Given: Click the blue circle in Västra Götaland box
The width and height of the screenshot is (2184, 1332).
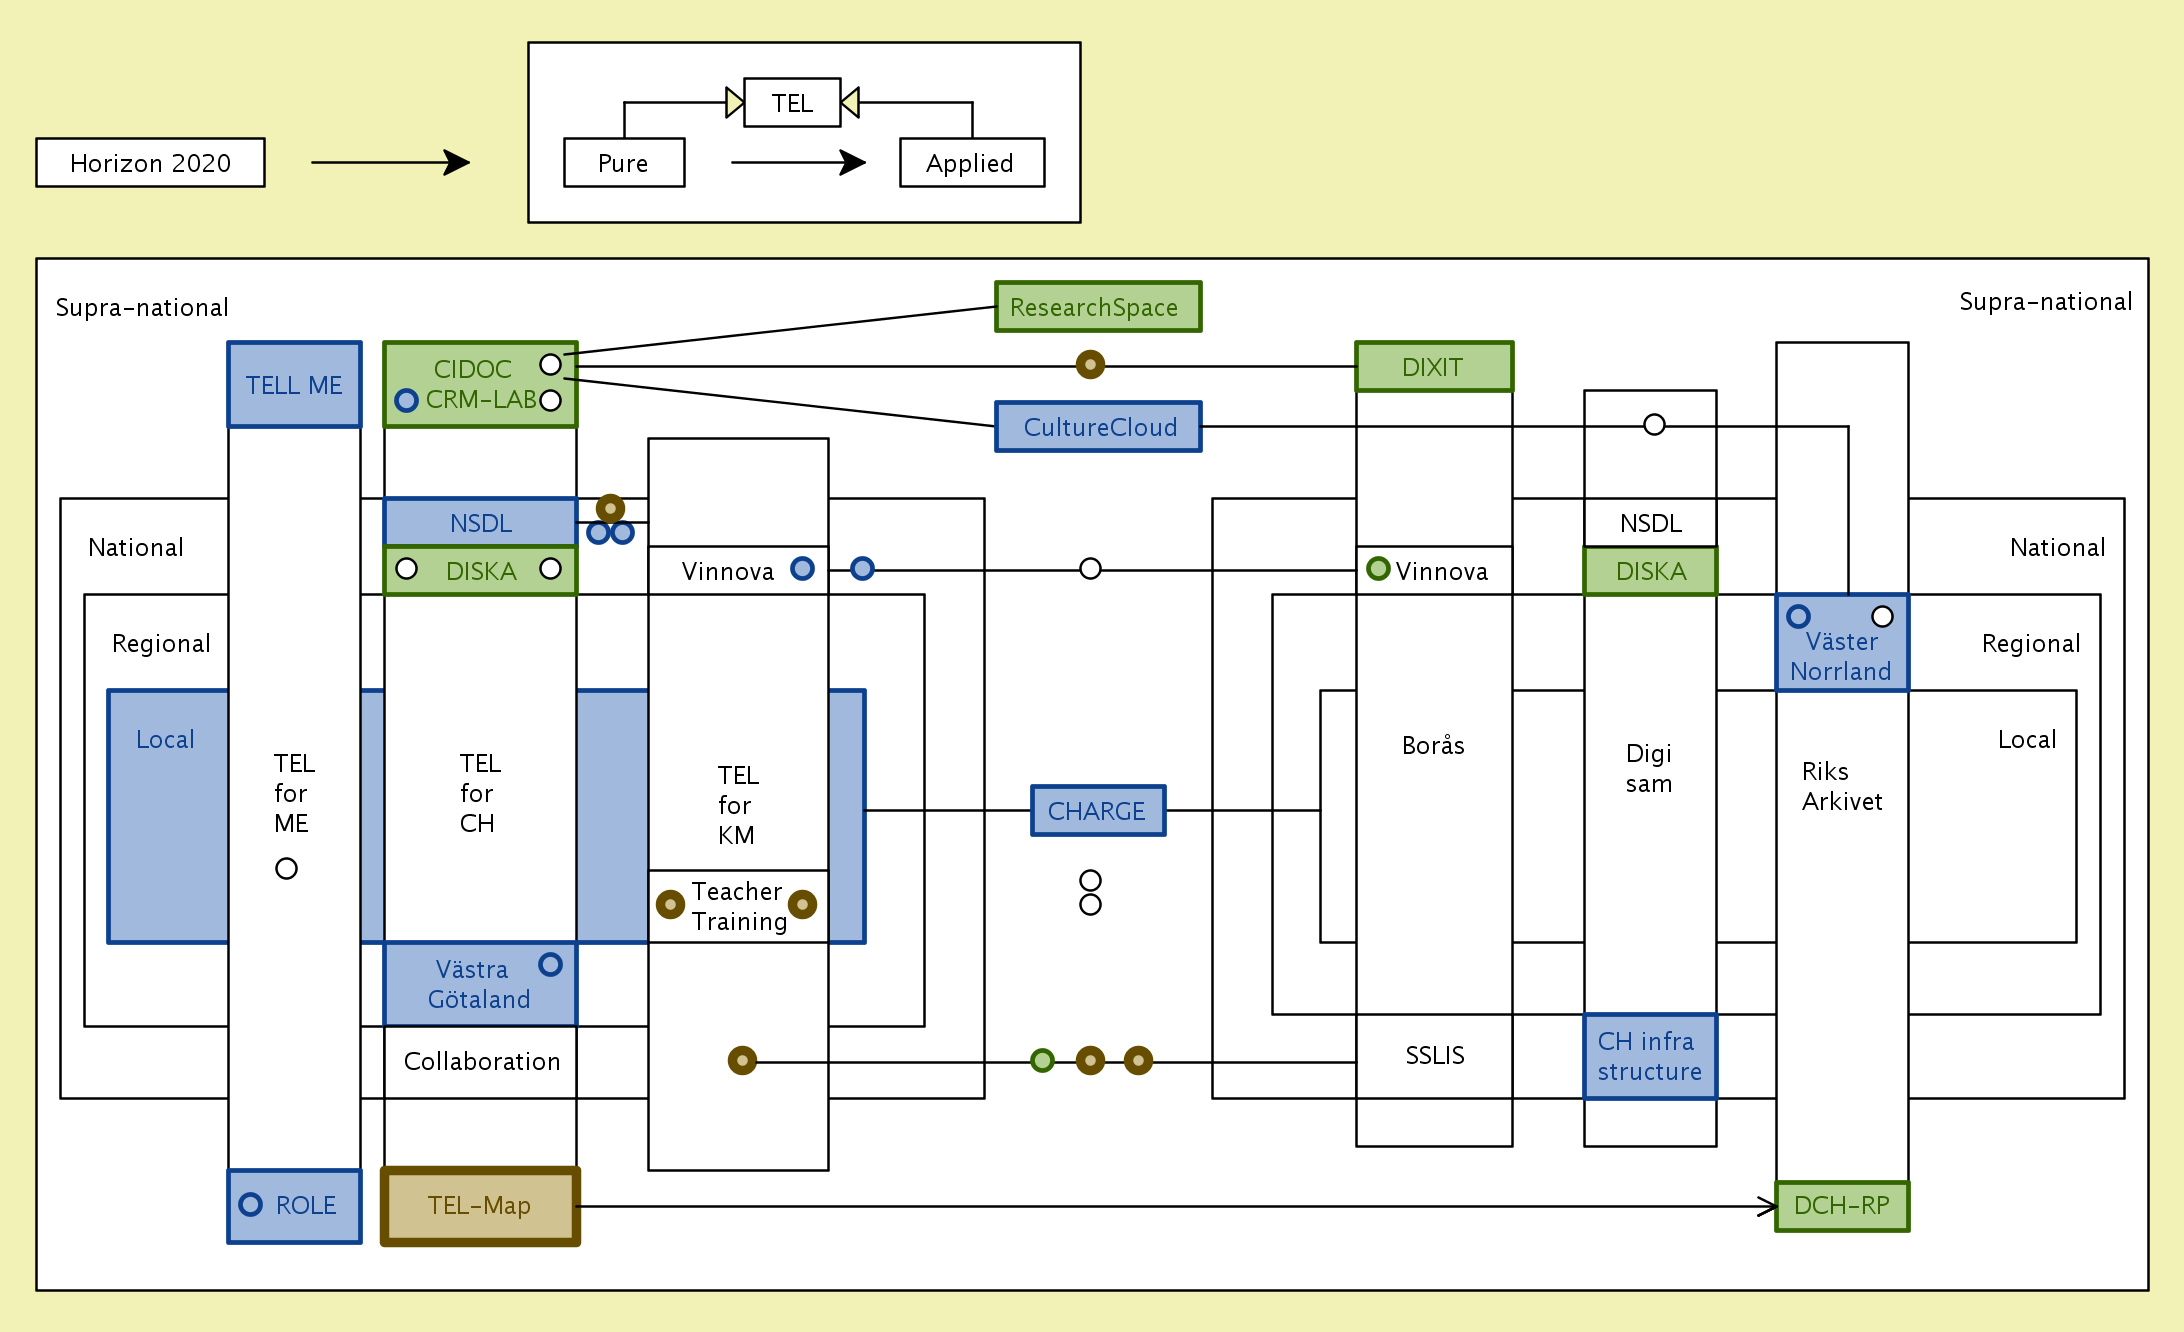Looking at the screenshot, I should tap(550, 964).
